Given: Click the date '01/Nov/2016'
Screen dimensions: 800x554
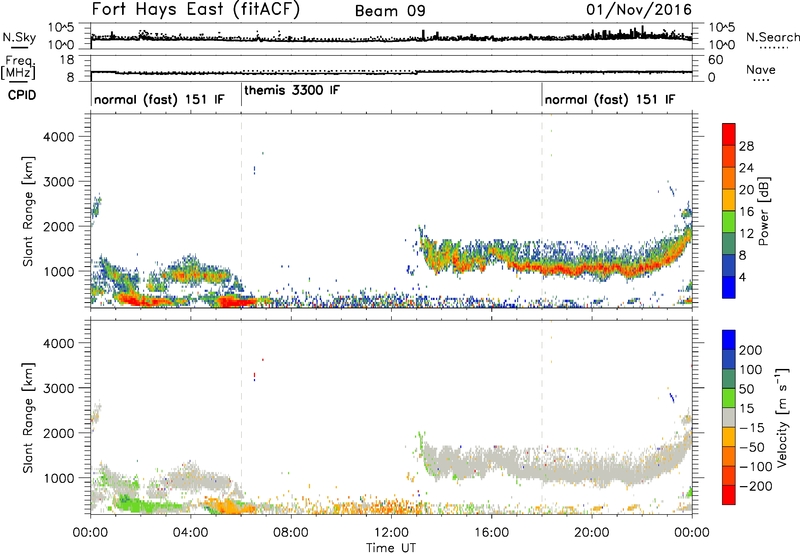Looking at the screenshot, I should [x=639, y=10].
